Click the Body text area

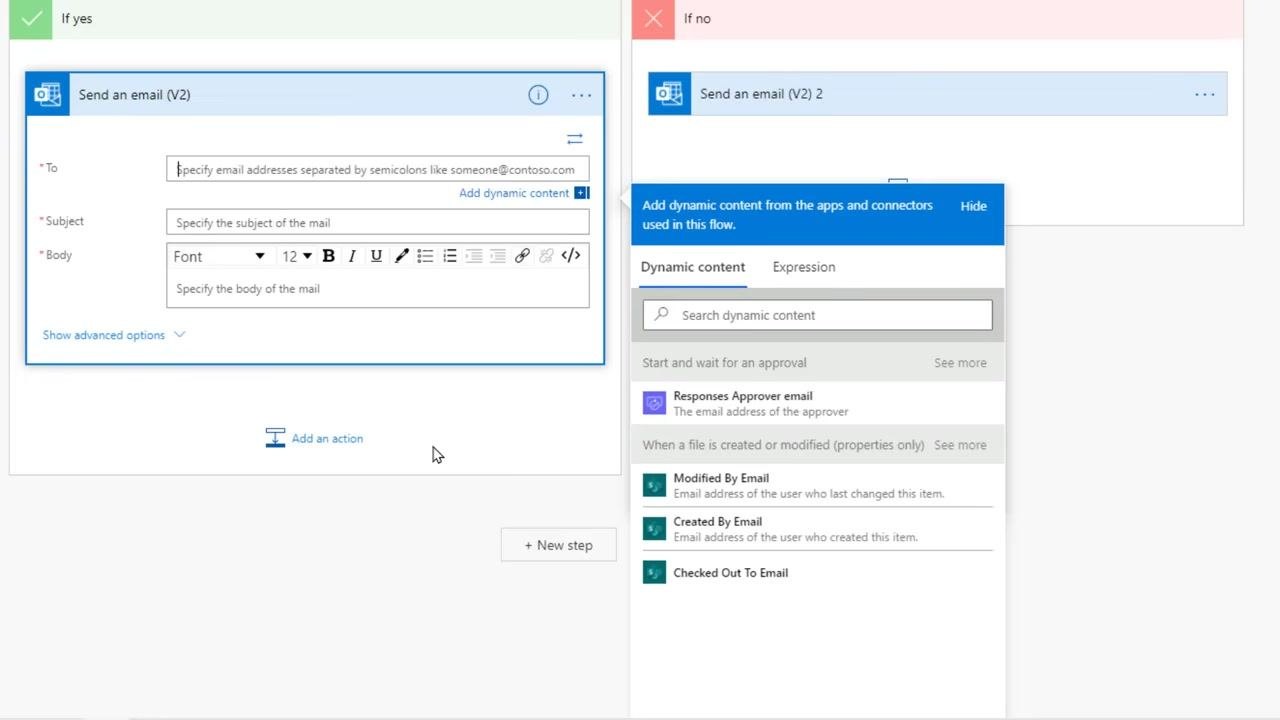[378, 289]
